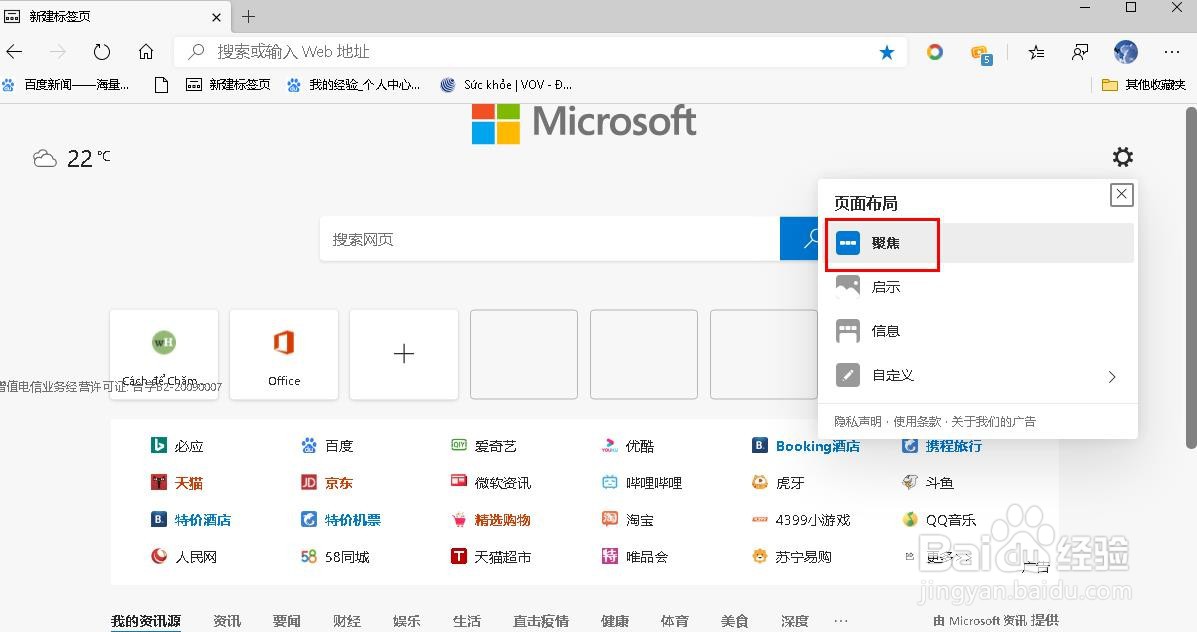Open page settings gear icon
Screen dimensions: 1197x632
[1122, 157]
